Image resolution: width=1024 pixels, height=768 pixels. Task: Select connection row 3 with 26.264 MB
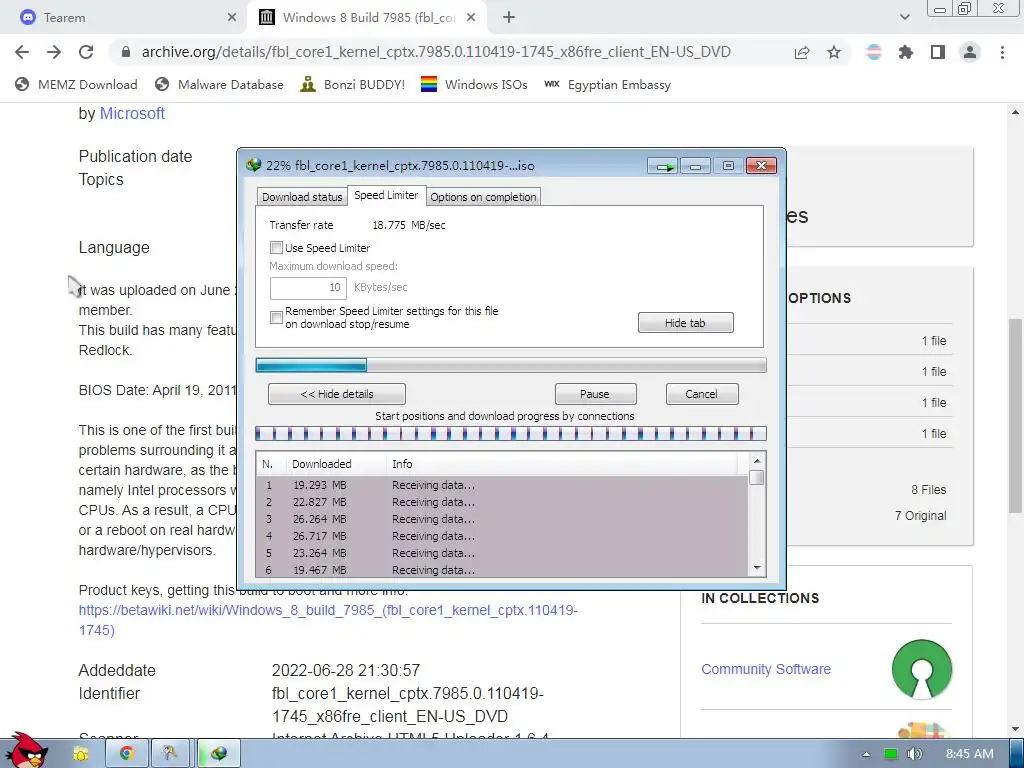(x=502, y=519)
